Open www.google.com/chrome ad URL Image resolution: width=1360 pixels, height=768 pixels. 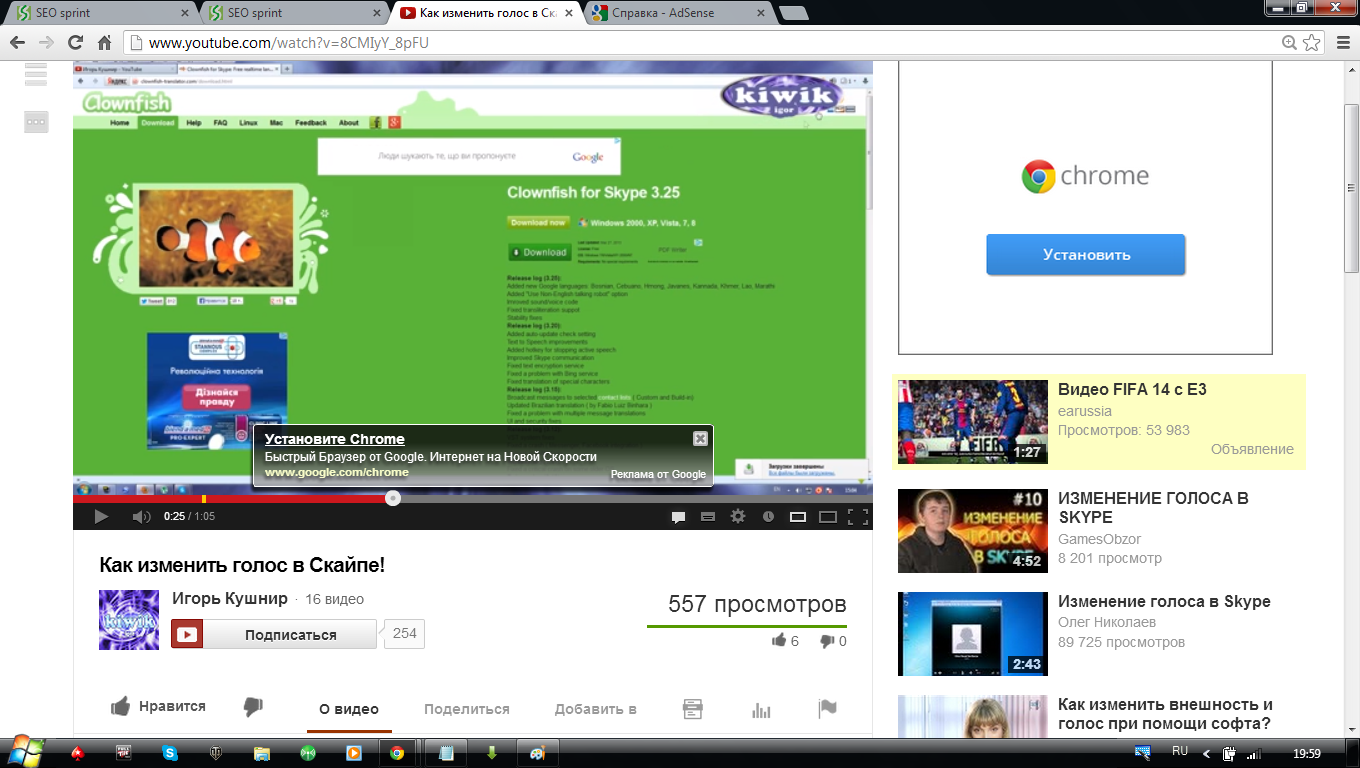click(x=337, y=472)
